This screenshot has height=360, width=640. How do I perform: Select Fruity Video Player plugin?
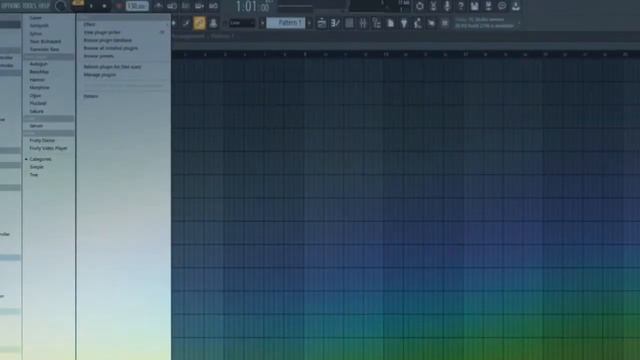[48, 149]
